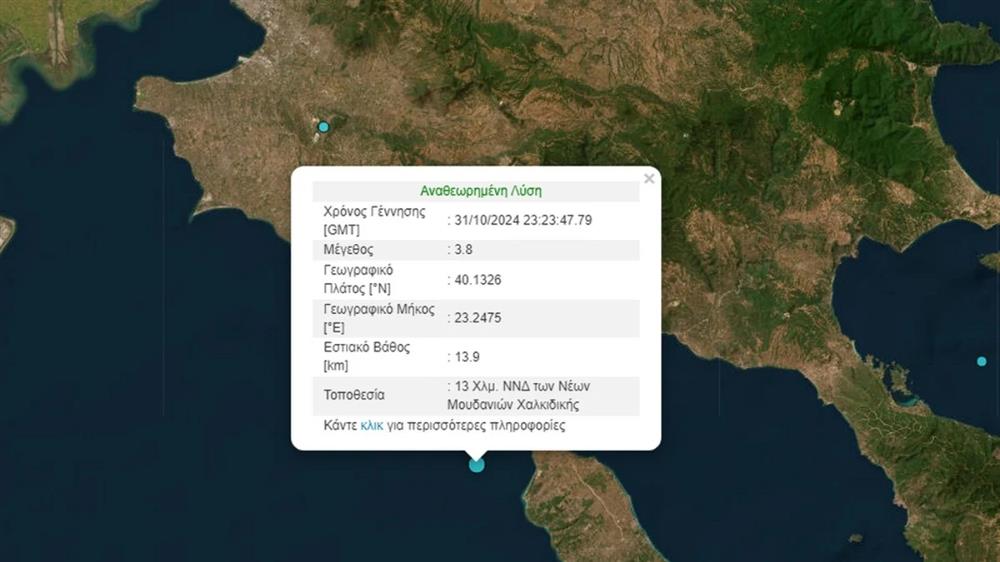Click the 'Μέγεθος' row label
Image resolution: width=1000 pixels, height=562 pixels.
click(348, 250)
